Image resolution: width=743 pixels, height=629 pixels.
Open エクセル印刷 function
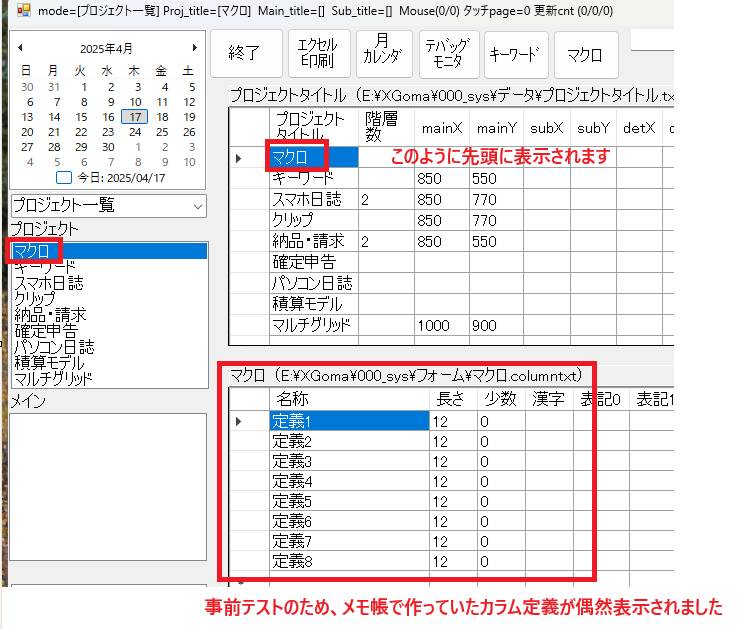[x=319, y=55]
